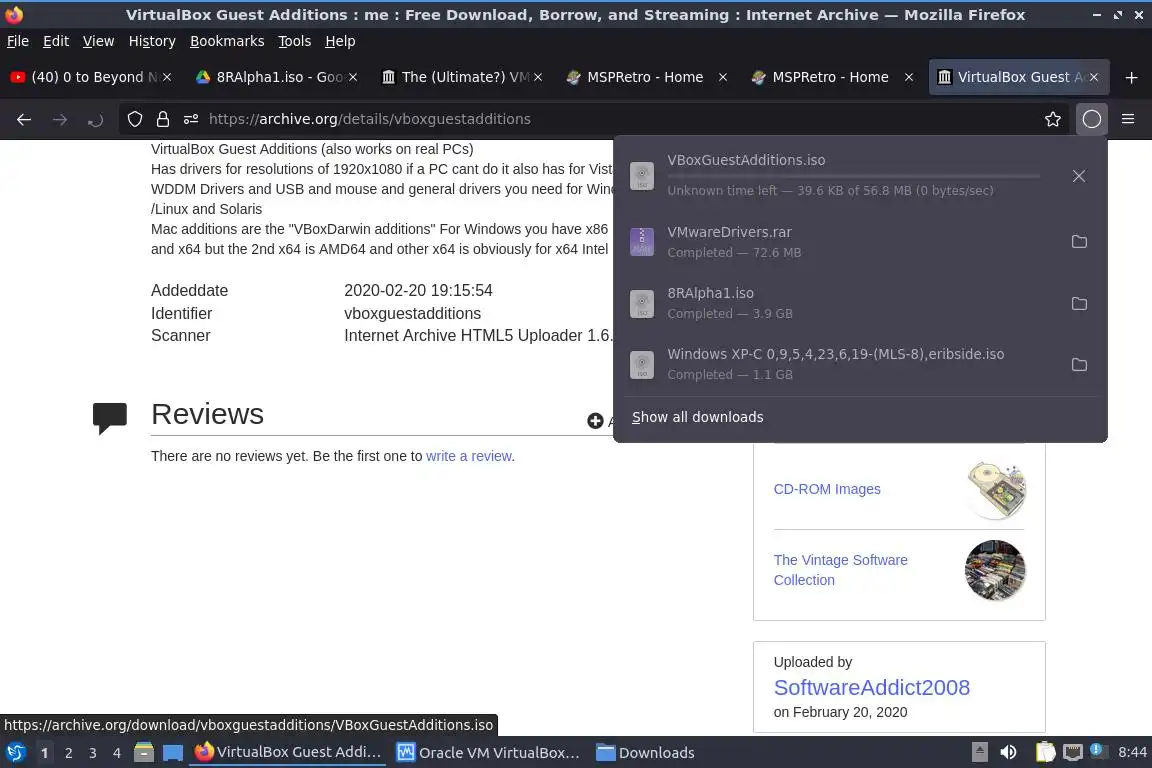
Task: Switch to workspace 1 in the taskbar
Action: click(44, 753)
